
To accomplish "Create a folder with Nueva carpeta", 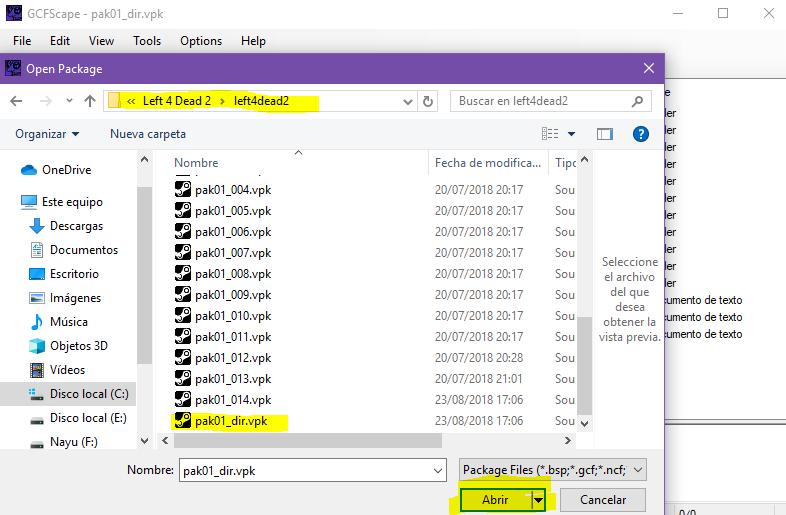I will [148, 134].
